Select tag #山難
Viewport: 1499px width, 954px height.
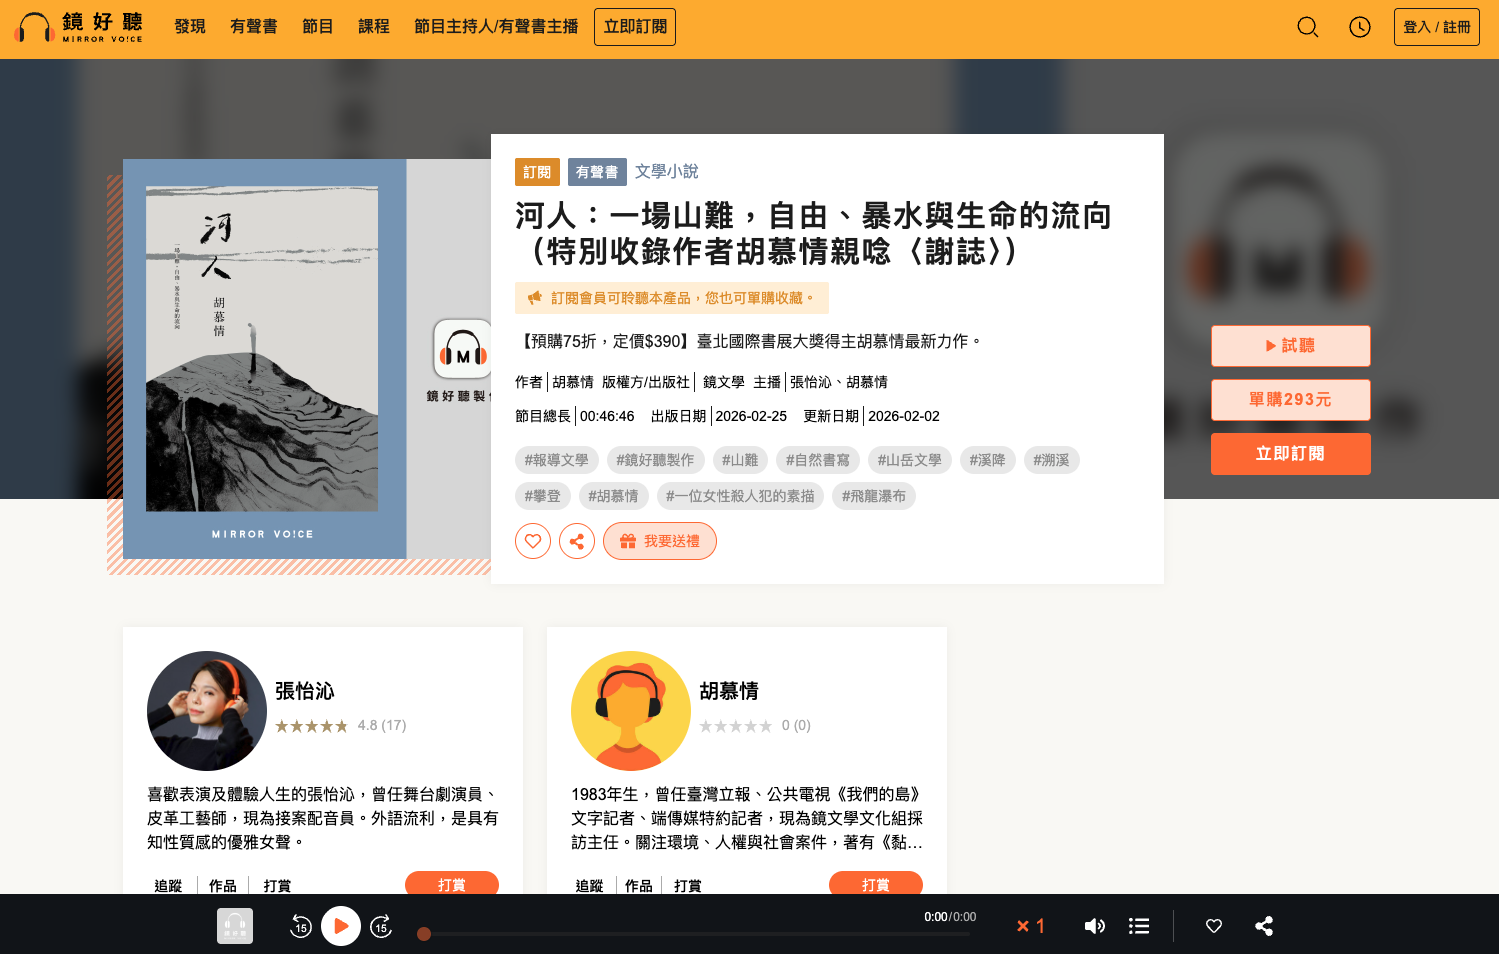[740, 460]
